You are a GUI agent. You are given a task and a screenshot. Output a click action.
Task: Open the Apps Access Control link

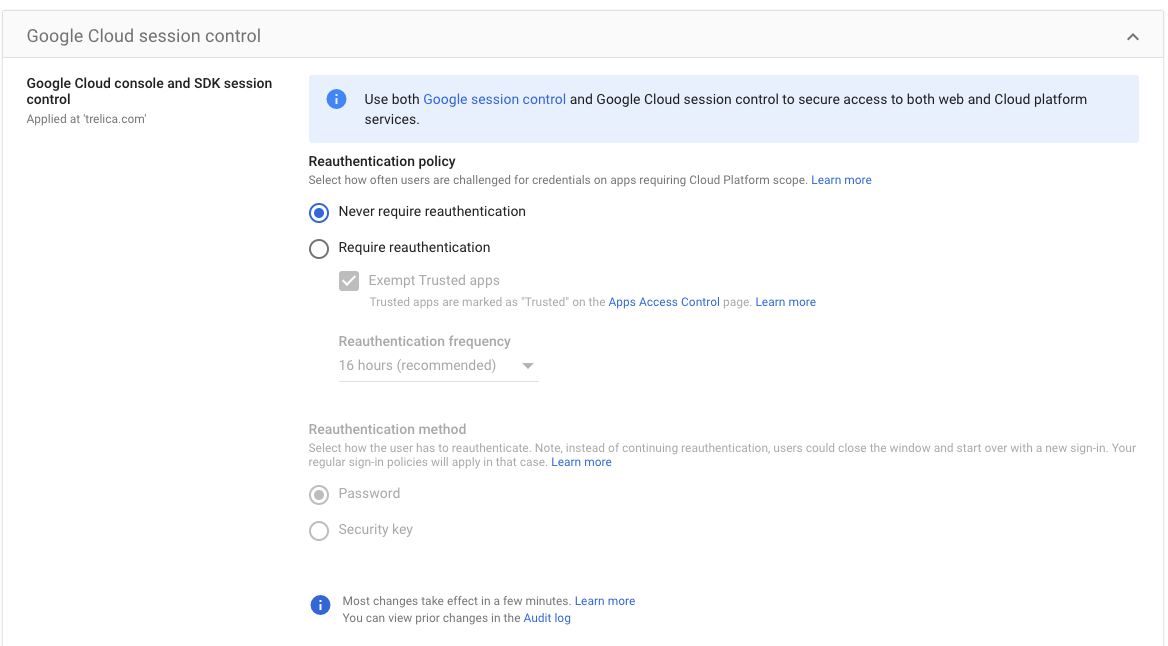[664, 302]
